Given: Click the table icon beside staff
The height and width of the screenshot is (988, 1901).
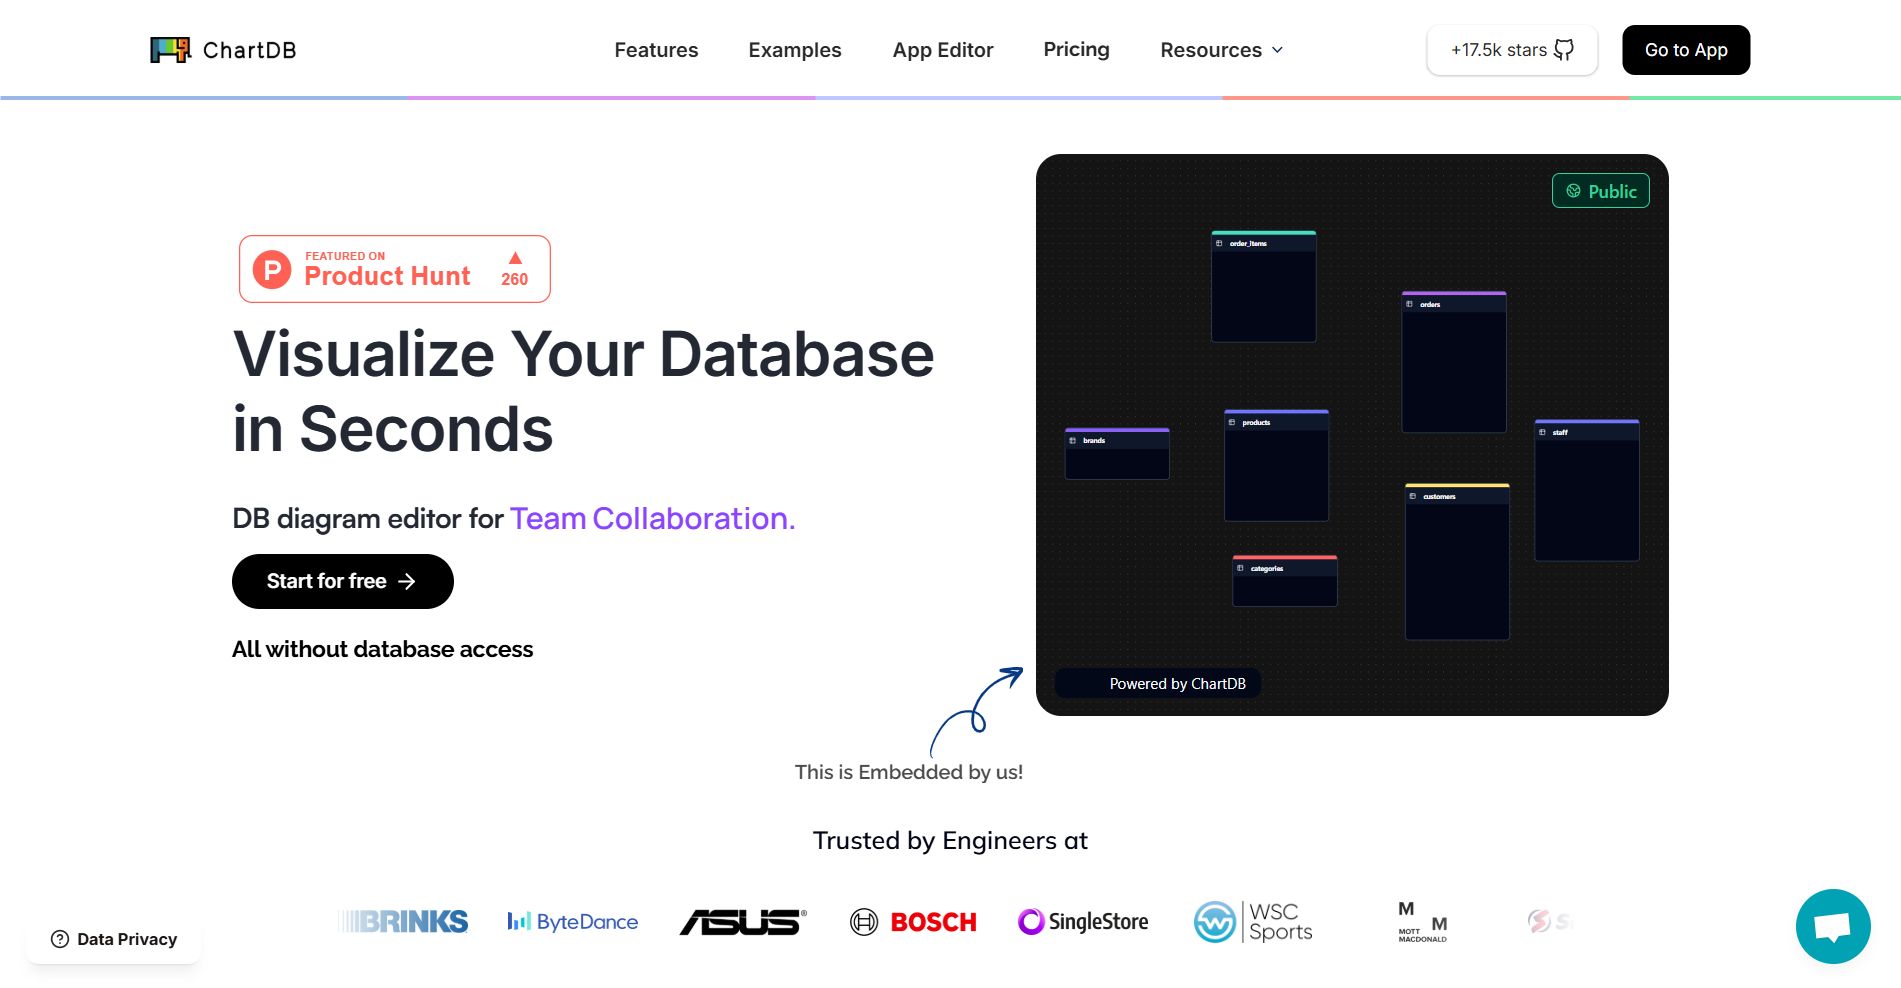Looking at the screenshot, I should click(1543, 432).
